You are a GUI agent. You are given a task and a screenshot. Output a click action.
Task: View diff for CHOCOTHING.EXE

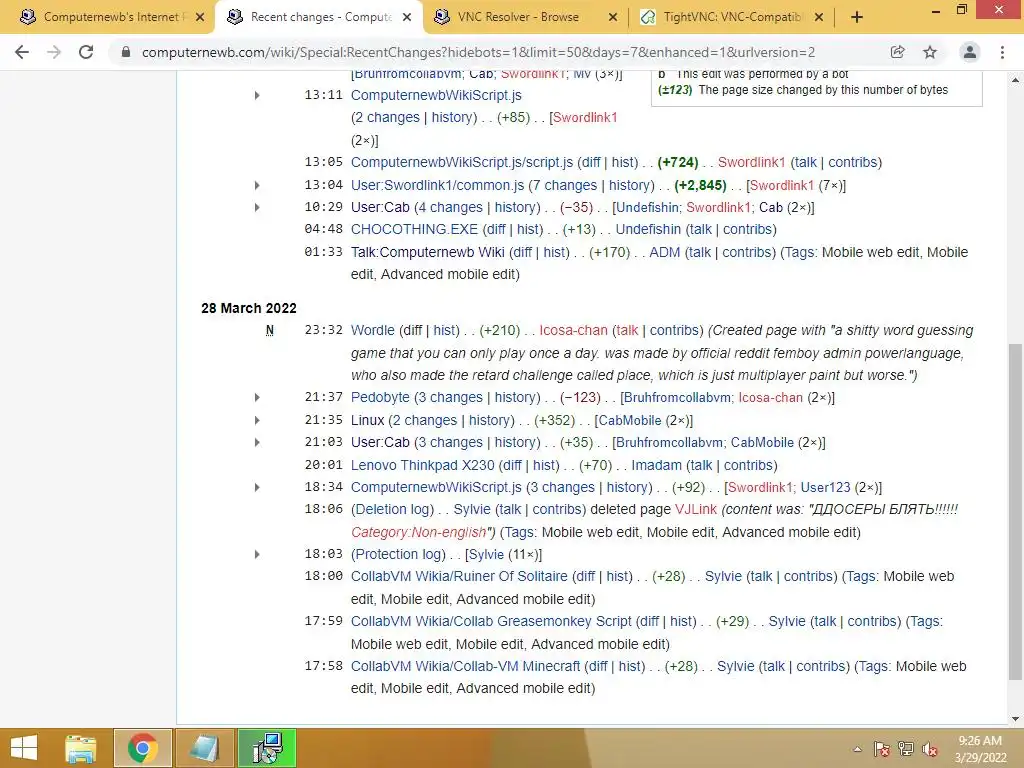click(x=496, y=229)
